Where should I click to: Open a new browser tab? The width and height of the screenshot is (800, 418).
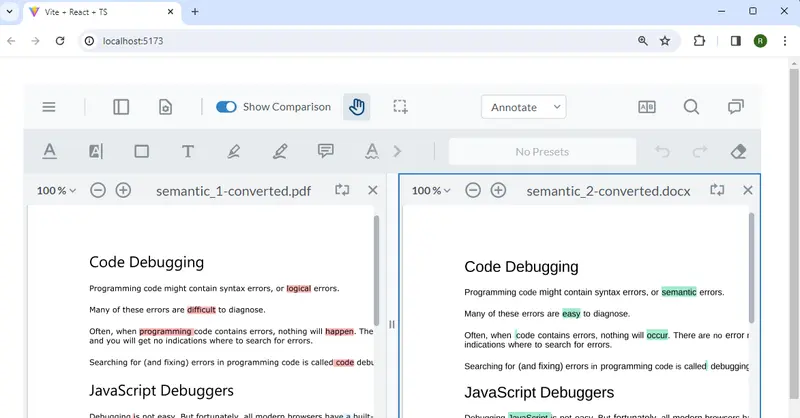point(195,12)
